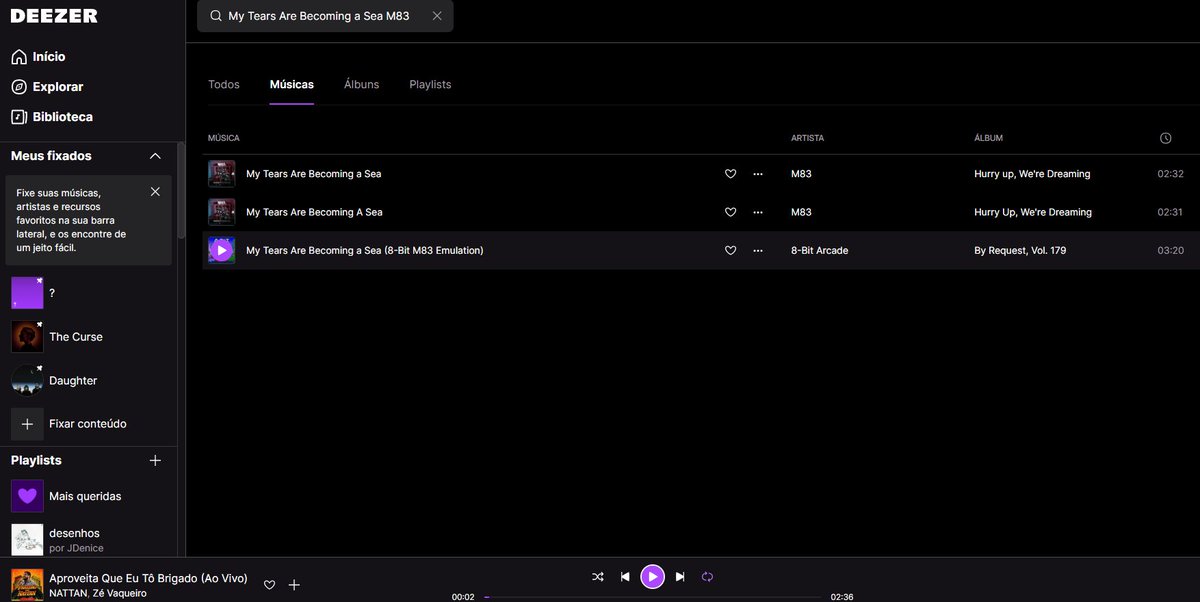The width and height of the screenshot is (1200, 602).
Task: Clear the search box with X
Action: (x=437, y=16)
